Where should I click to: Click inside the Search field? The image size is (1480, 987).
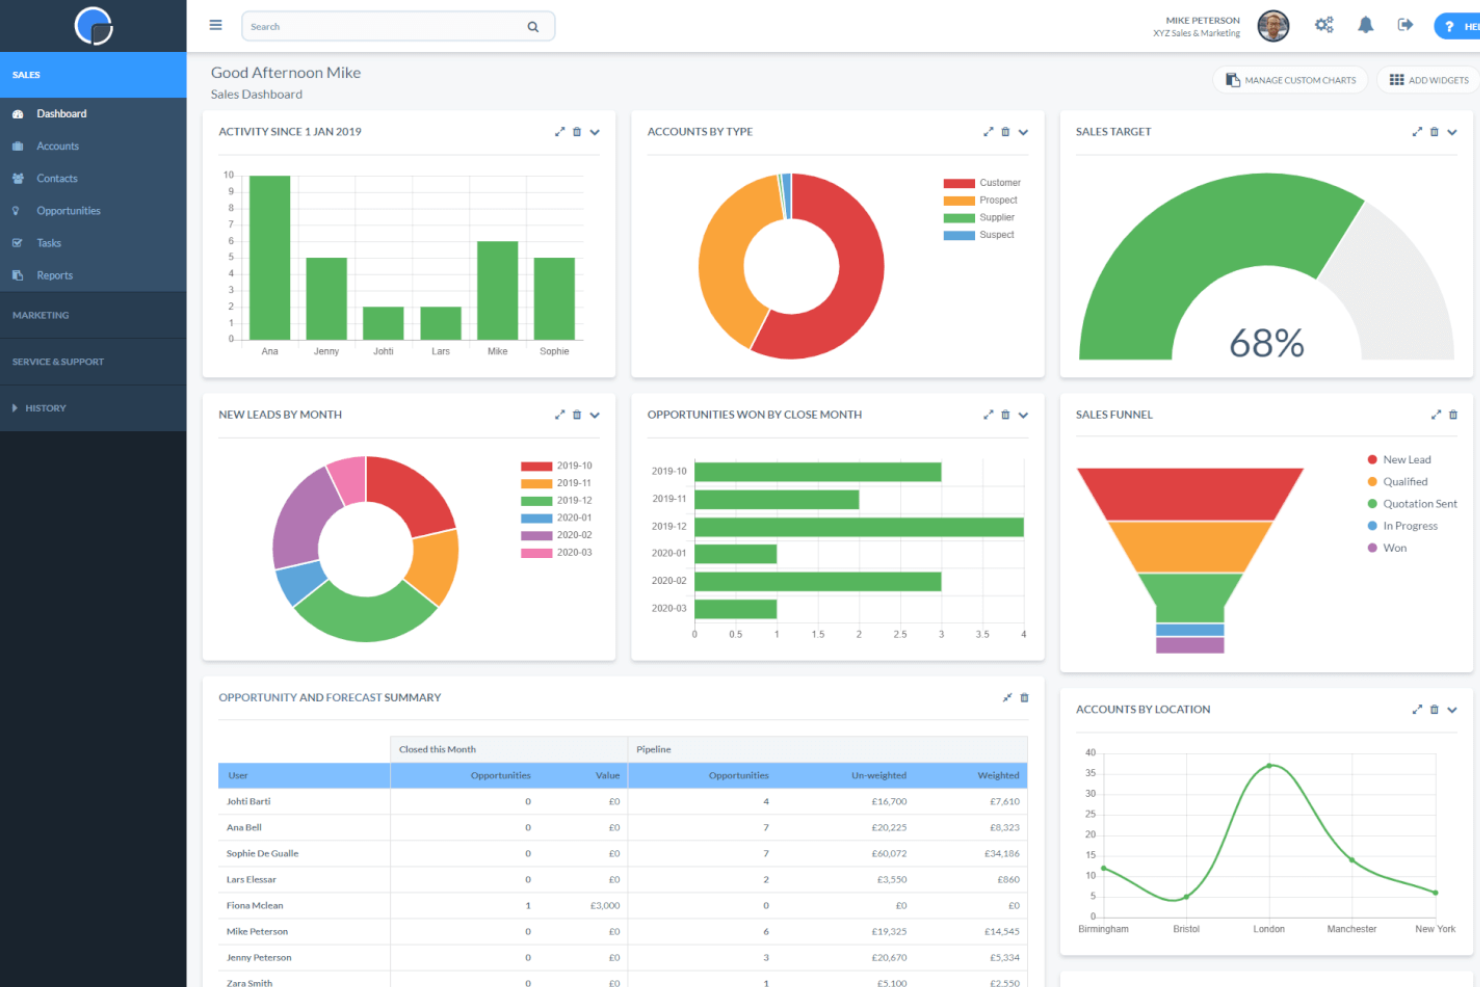tap(390, 26)
